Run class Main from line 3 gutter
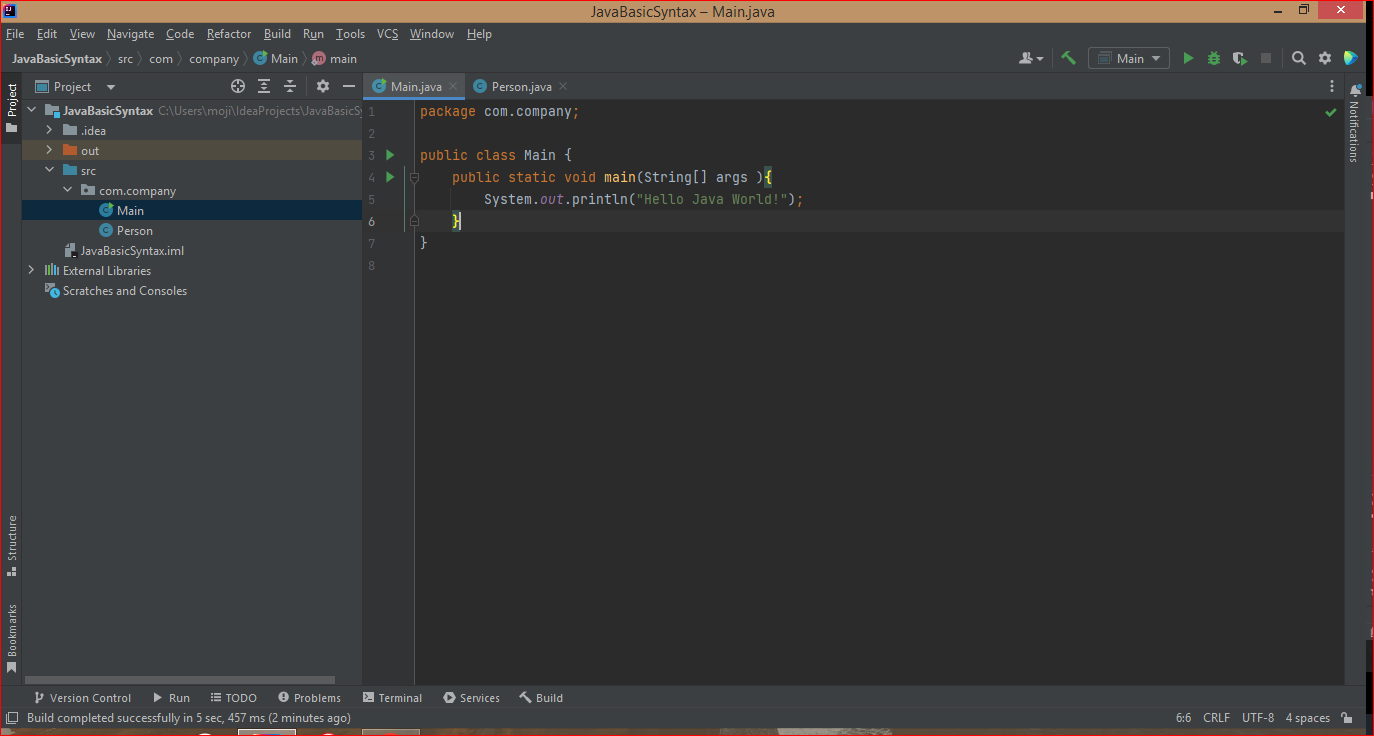 point(390,155)
